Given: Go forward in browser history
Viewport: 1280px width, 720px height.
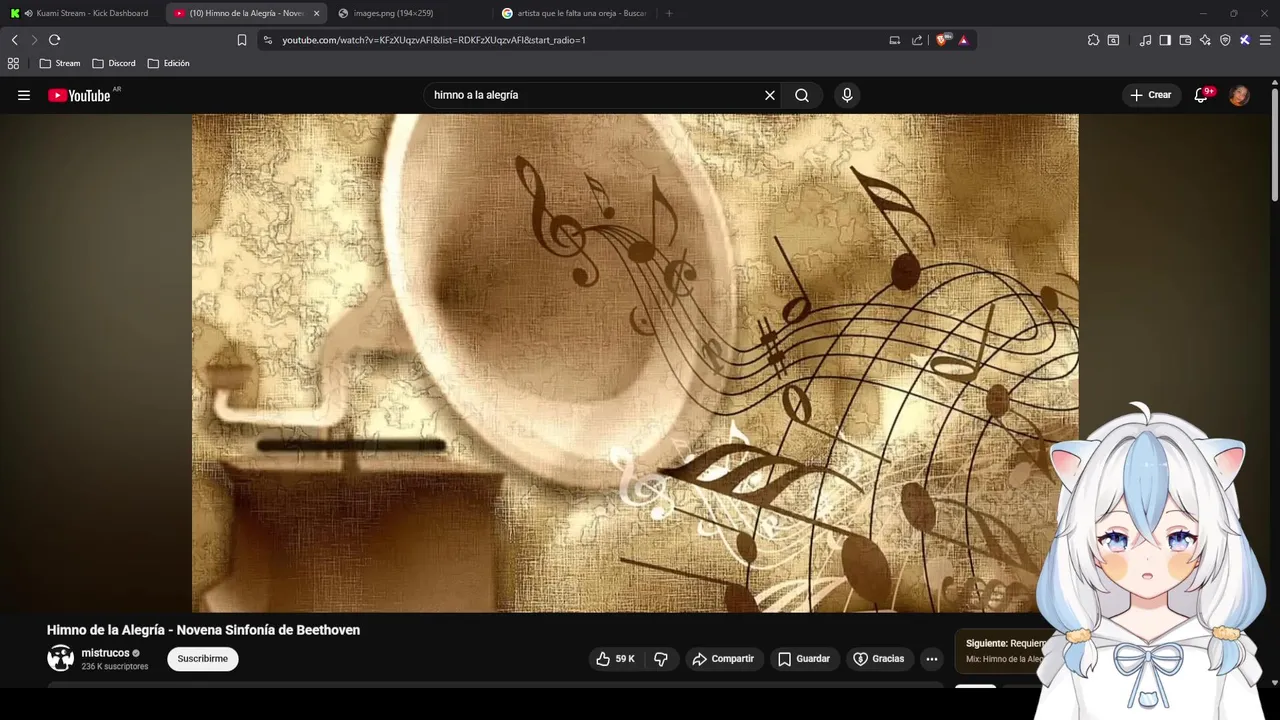Looking at the screenshot, I should click(34, 40).
